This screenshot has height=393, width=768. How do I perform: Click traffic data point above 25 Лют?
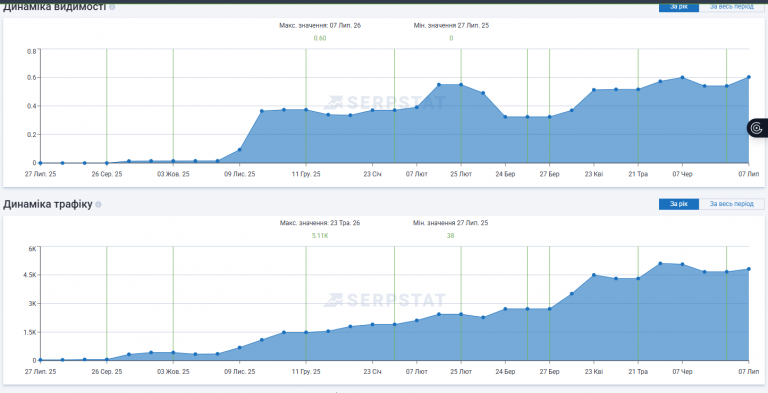(461, 314)
